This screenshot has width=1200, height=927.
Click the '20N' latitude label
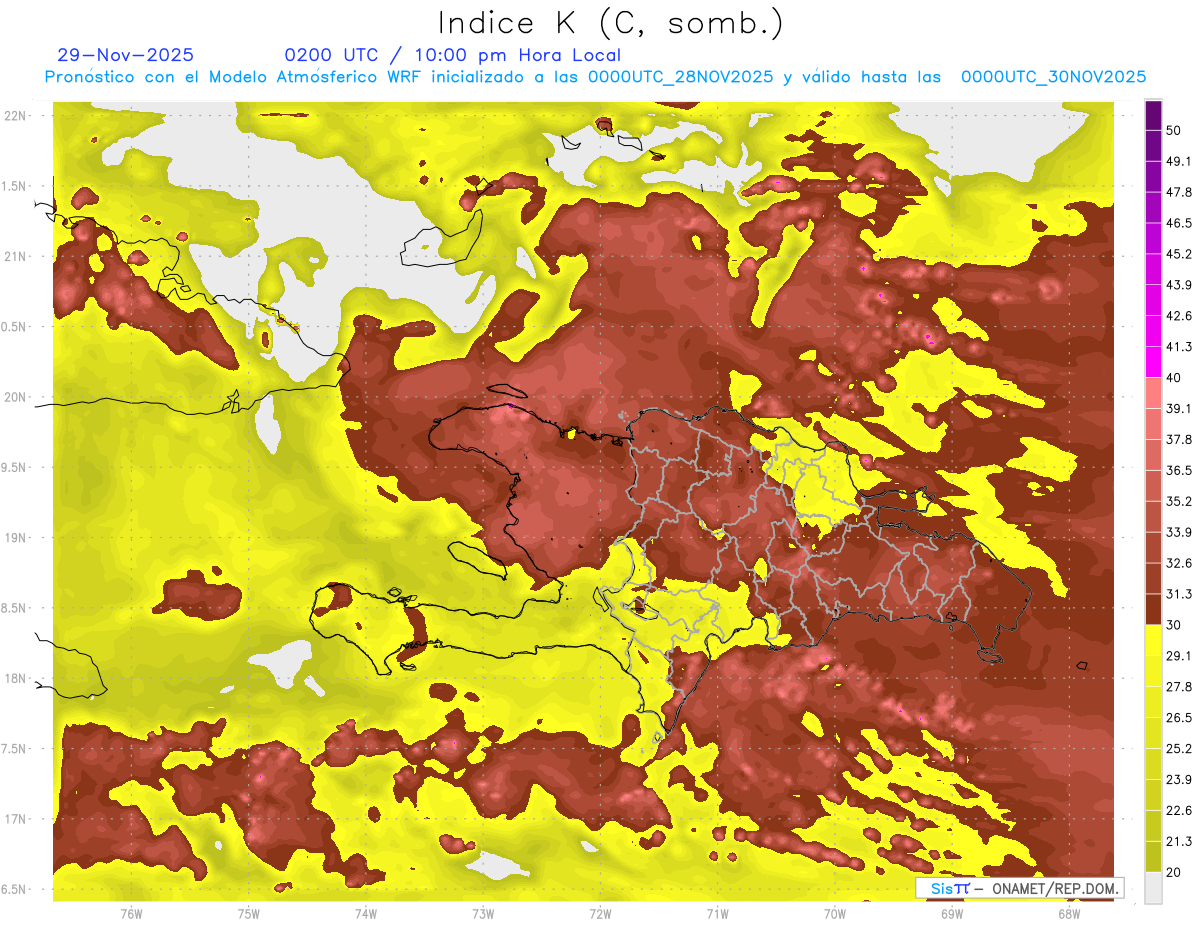[17, 397]
